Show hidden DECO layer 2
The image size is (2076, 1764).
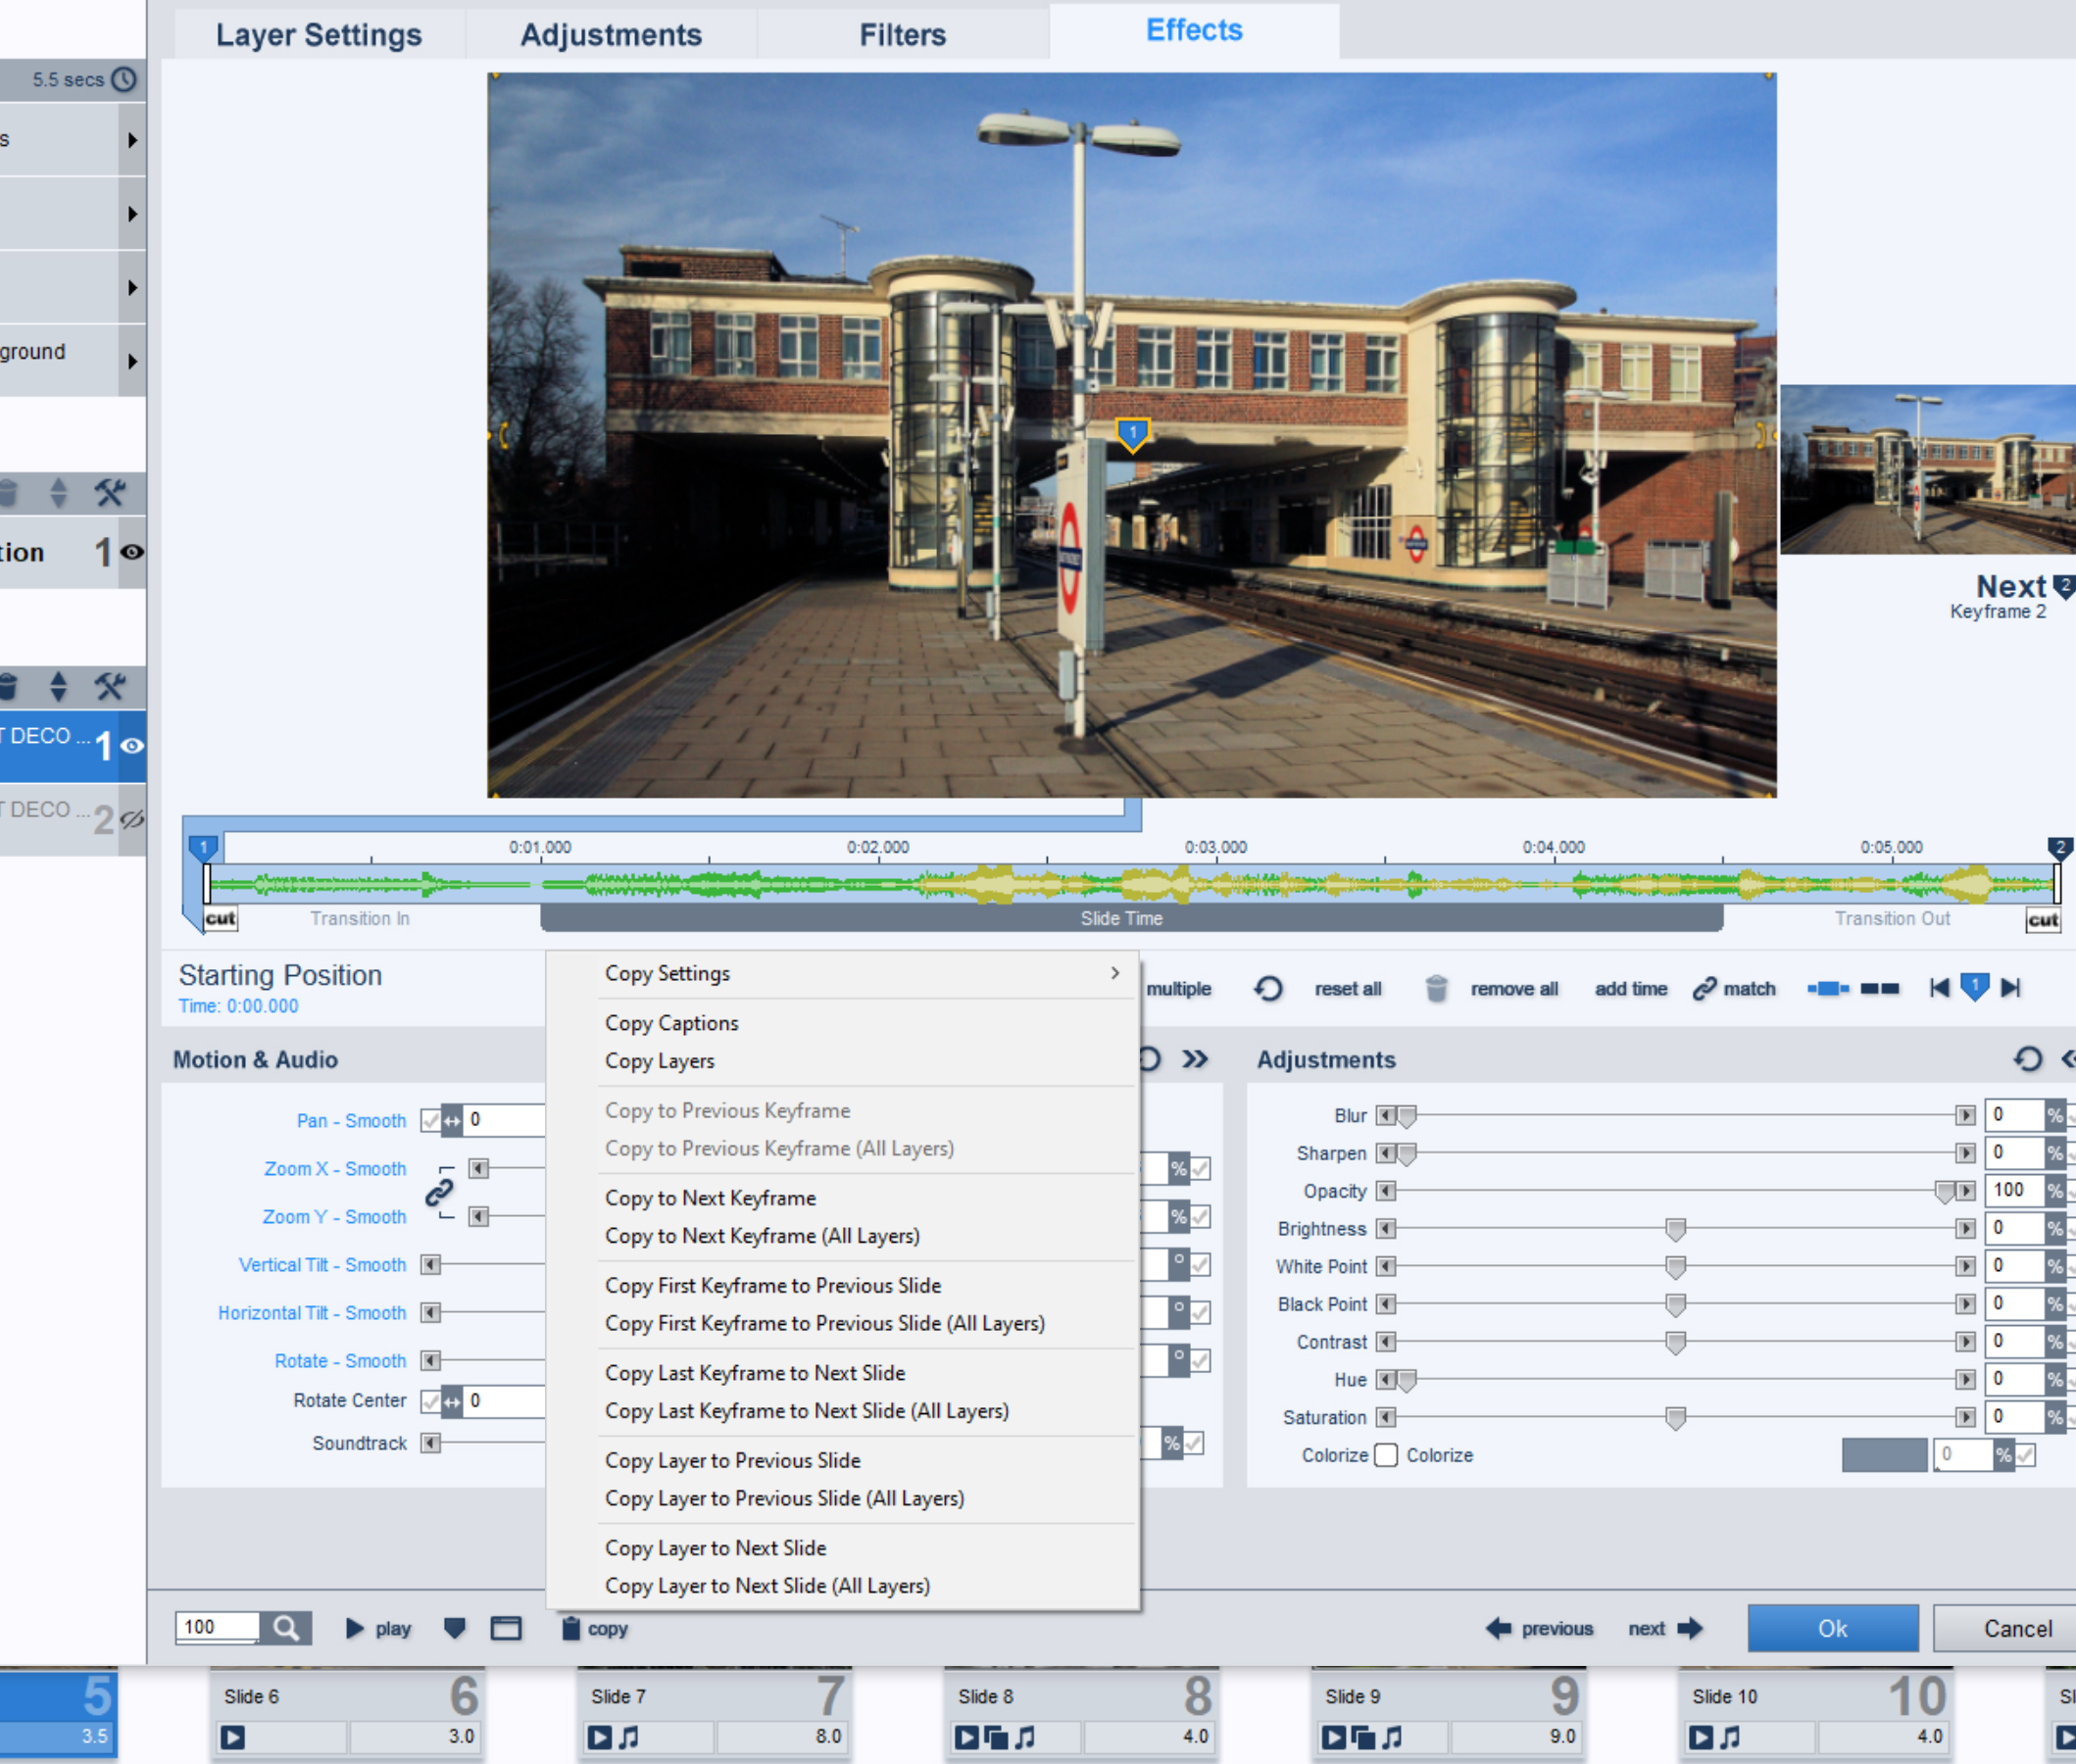tap(132, 820)
